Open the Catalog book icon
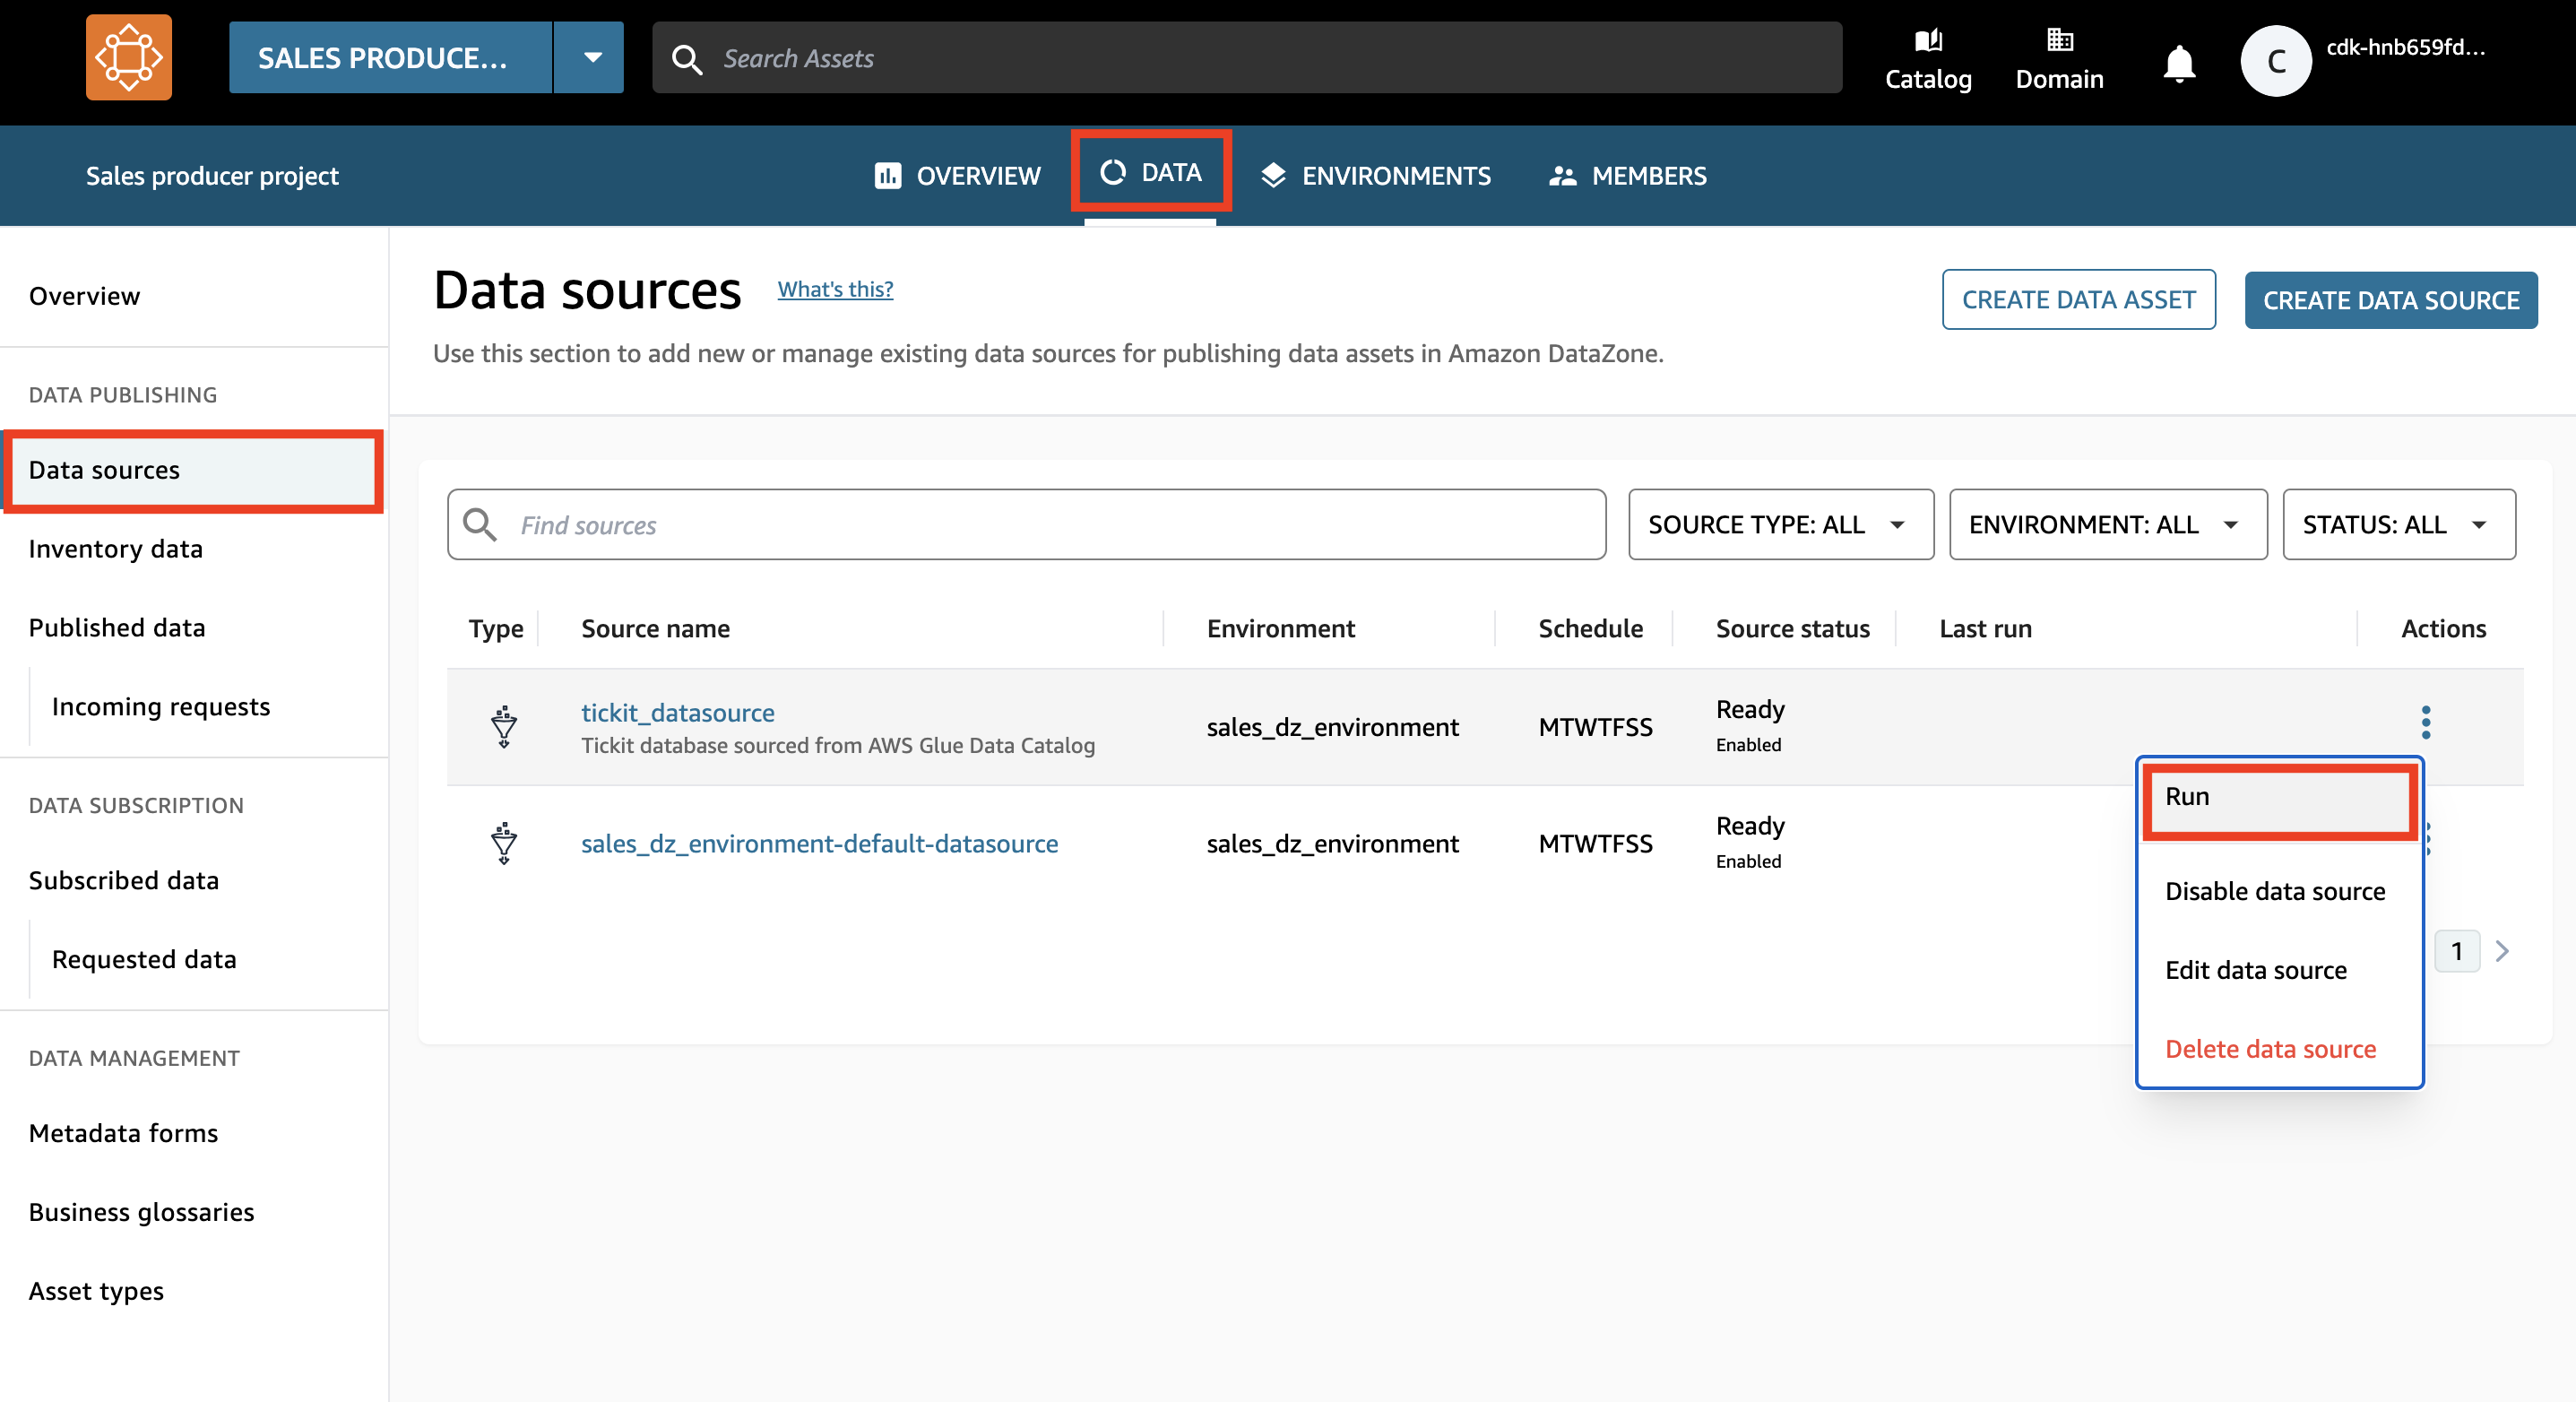The image size is (2576, 1402). pyautogui.click(x=1927, y=41)
